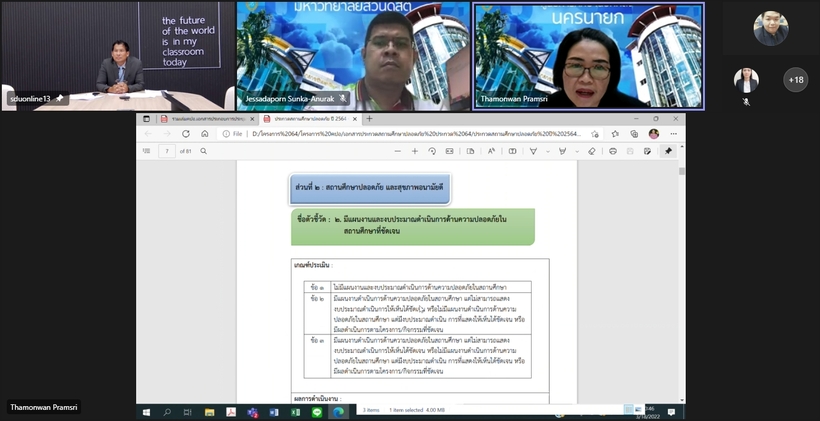The image size is (820, 421).
Task: Open Task View on the taskbar
Action: click(188, 412)
